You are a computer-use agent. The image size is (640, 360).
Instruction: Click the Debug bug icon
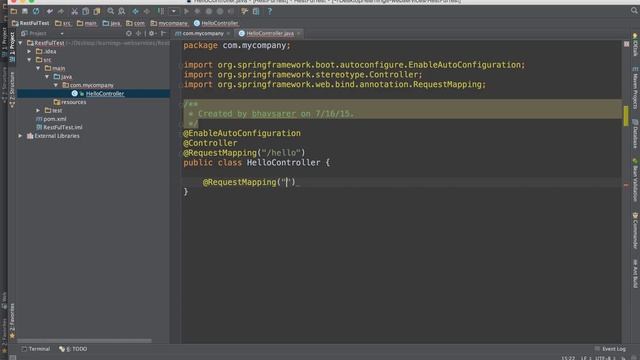coord(198,11)
